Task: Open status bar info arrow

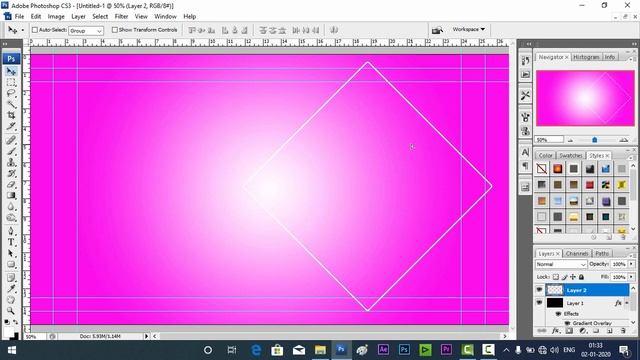Action: click(146, 336)
